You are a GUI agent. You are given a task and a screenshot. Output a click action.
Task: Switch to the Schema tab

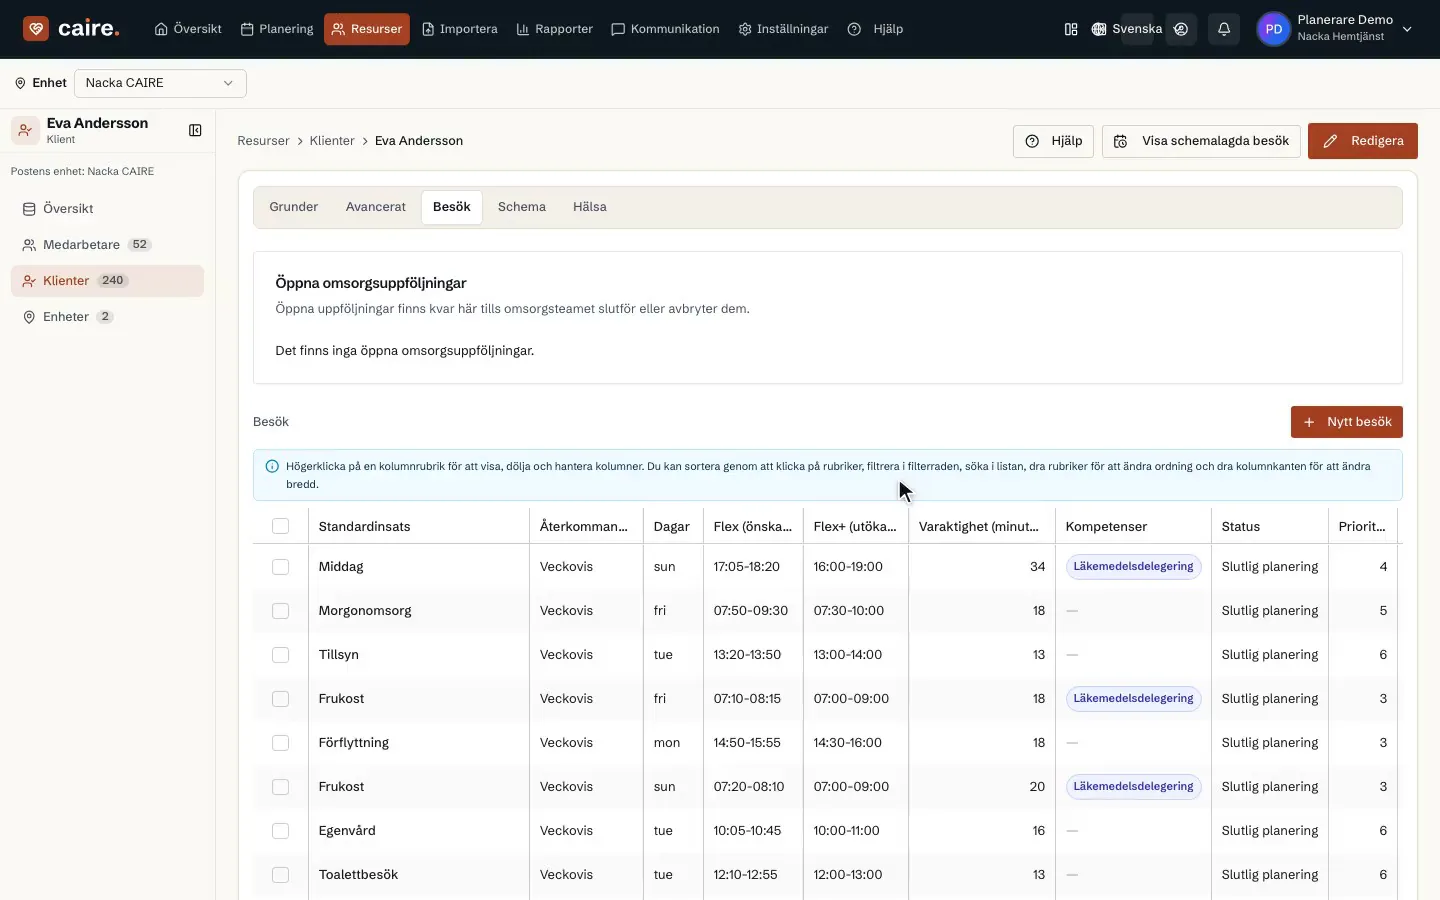click(x=522, y=207)
